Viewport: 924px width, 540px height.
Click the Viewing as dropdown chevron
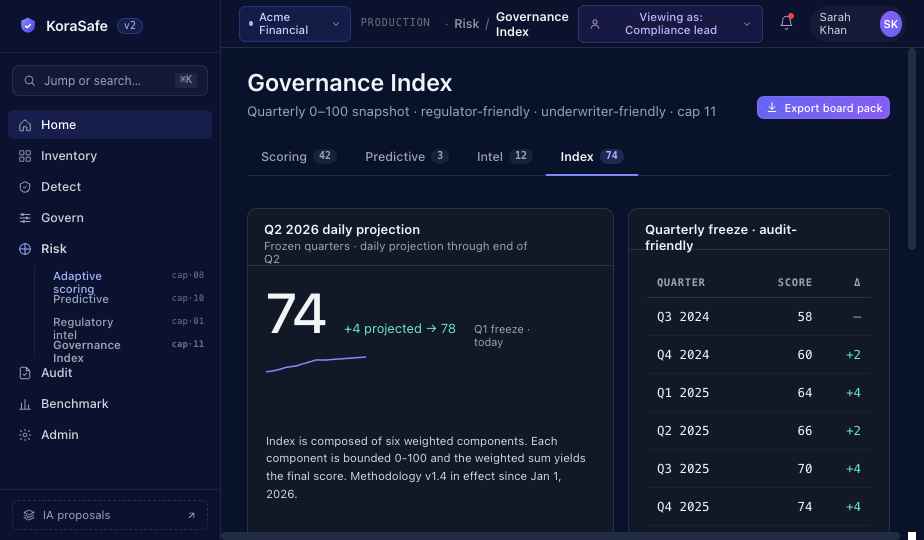point(747,24)
